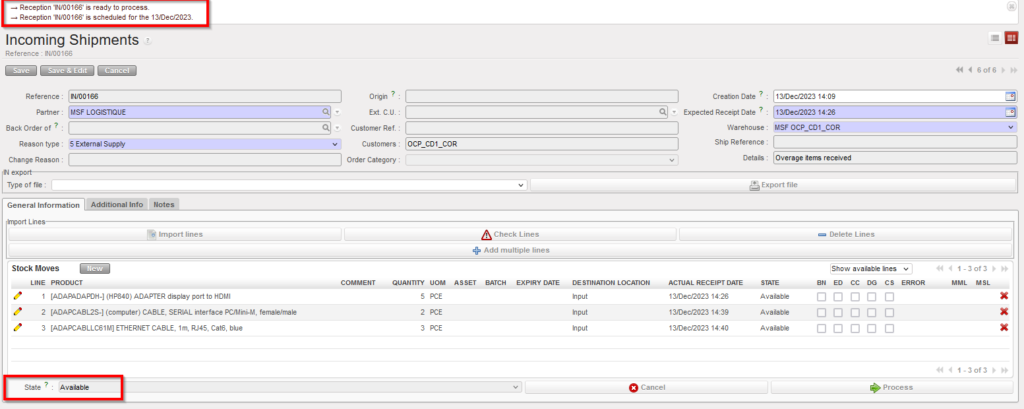Expand the Show available lines dropdown
Screen dimensions: 1024x409
point(871,269)
